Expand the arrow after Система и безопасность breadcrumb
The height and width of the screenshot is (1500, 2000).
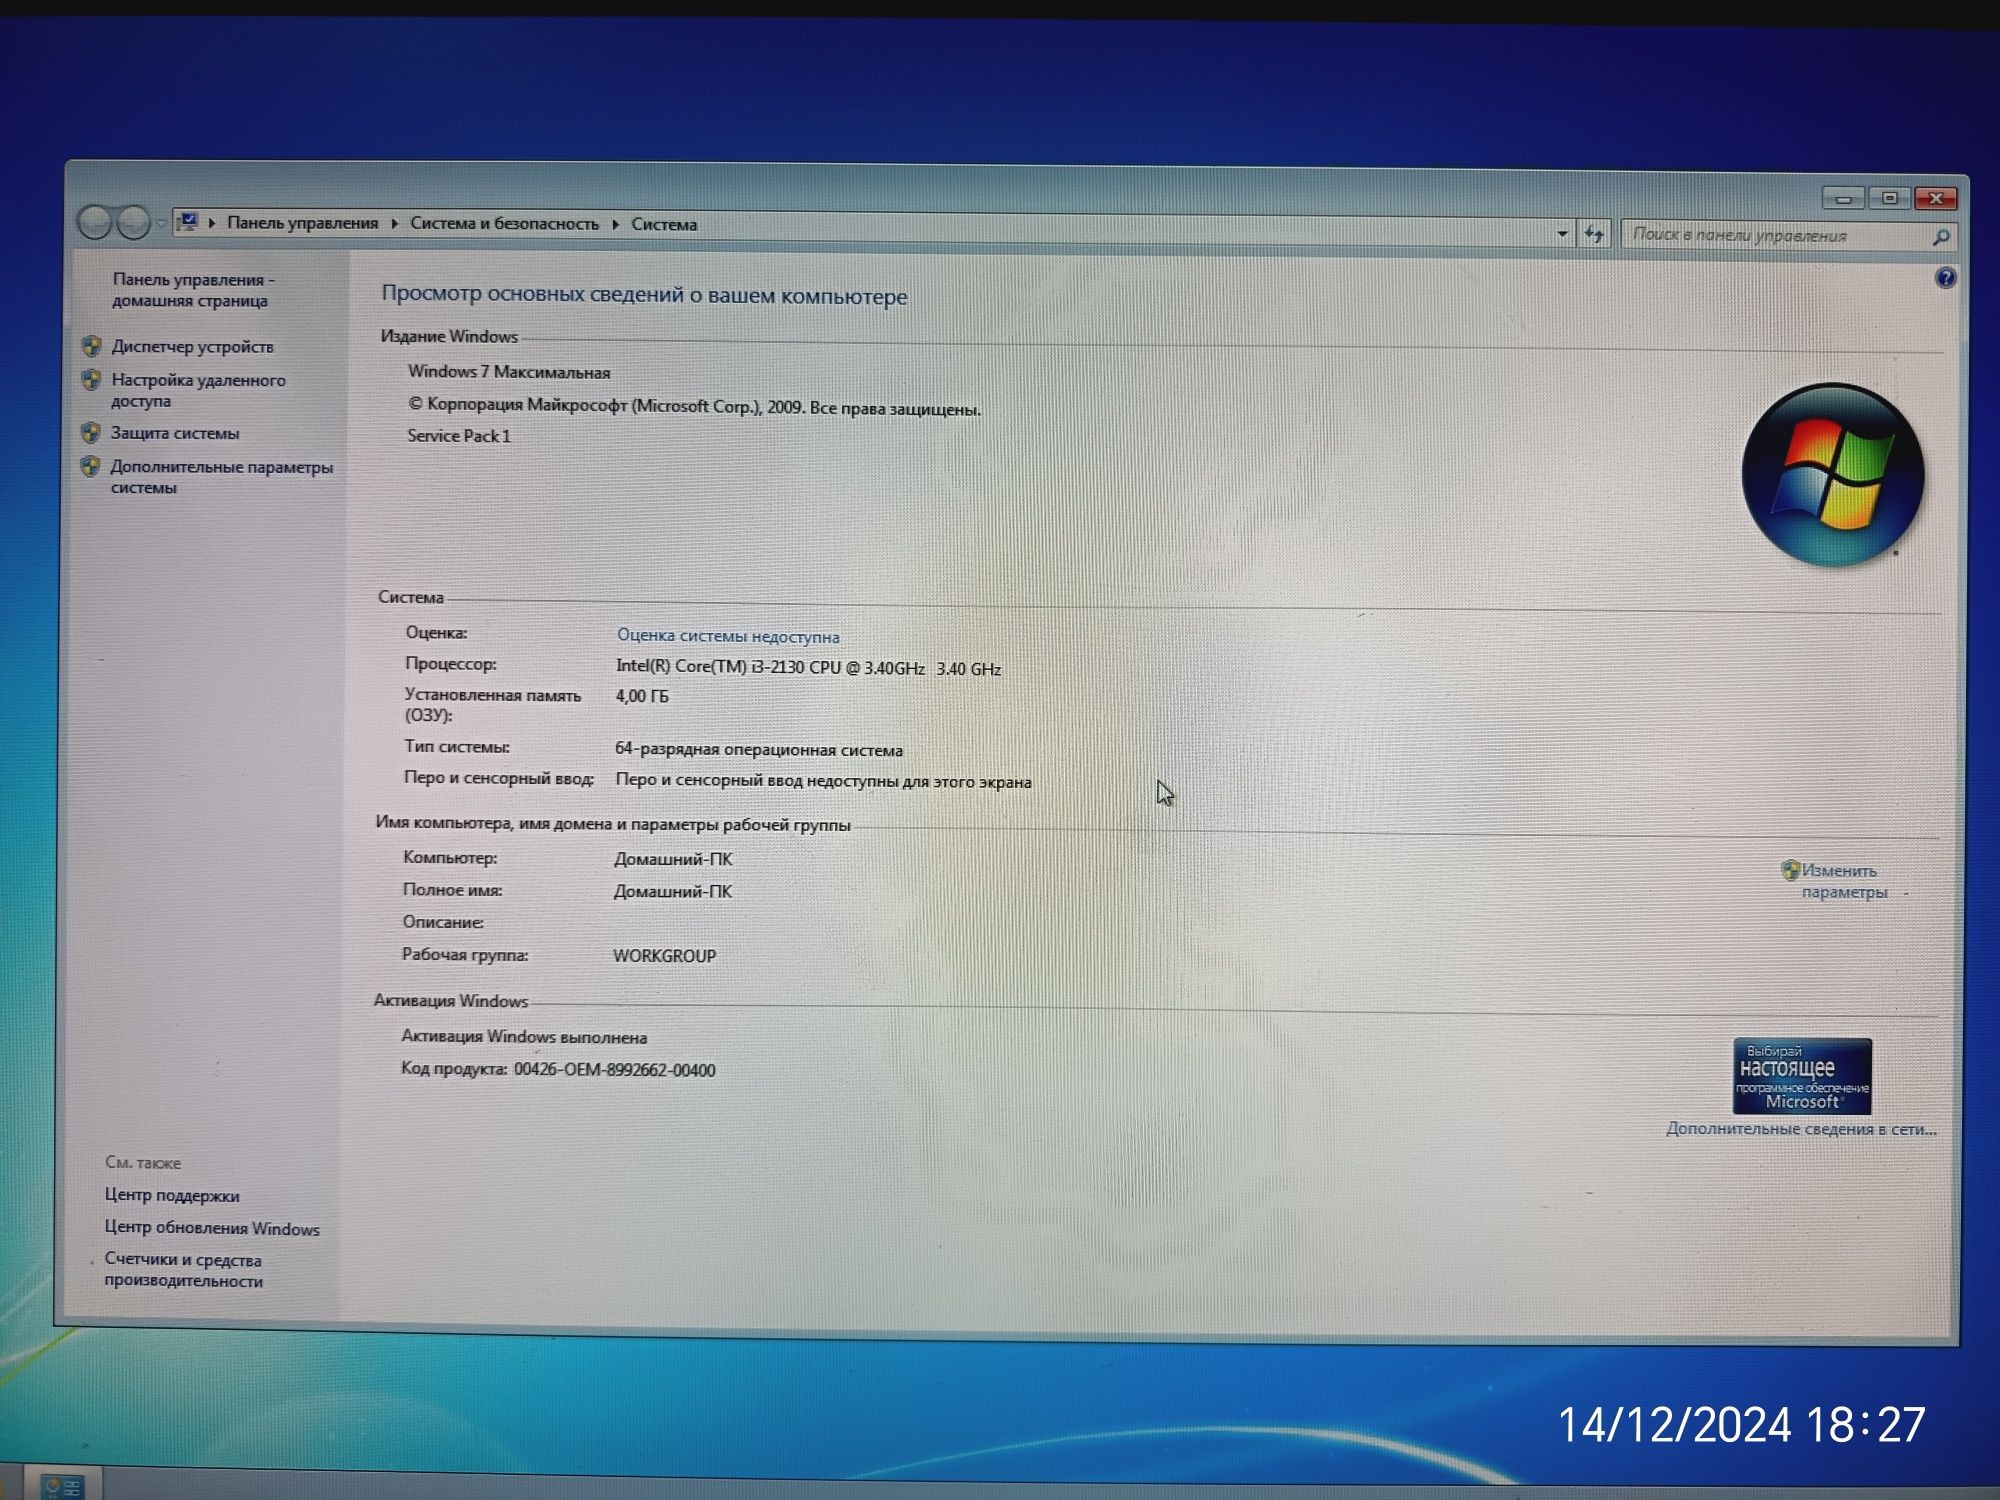615,224
